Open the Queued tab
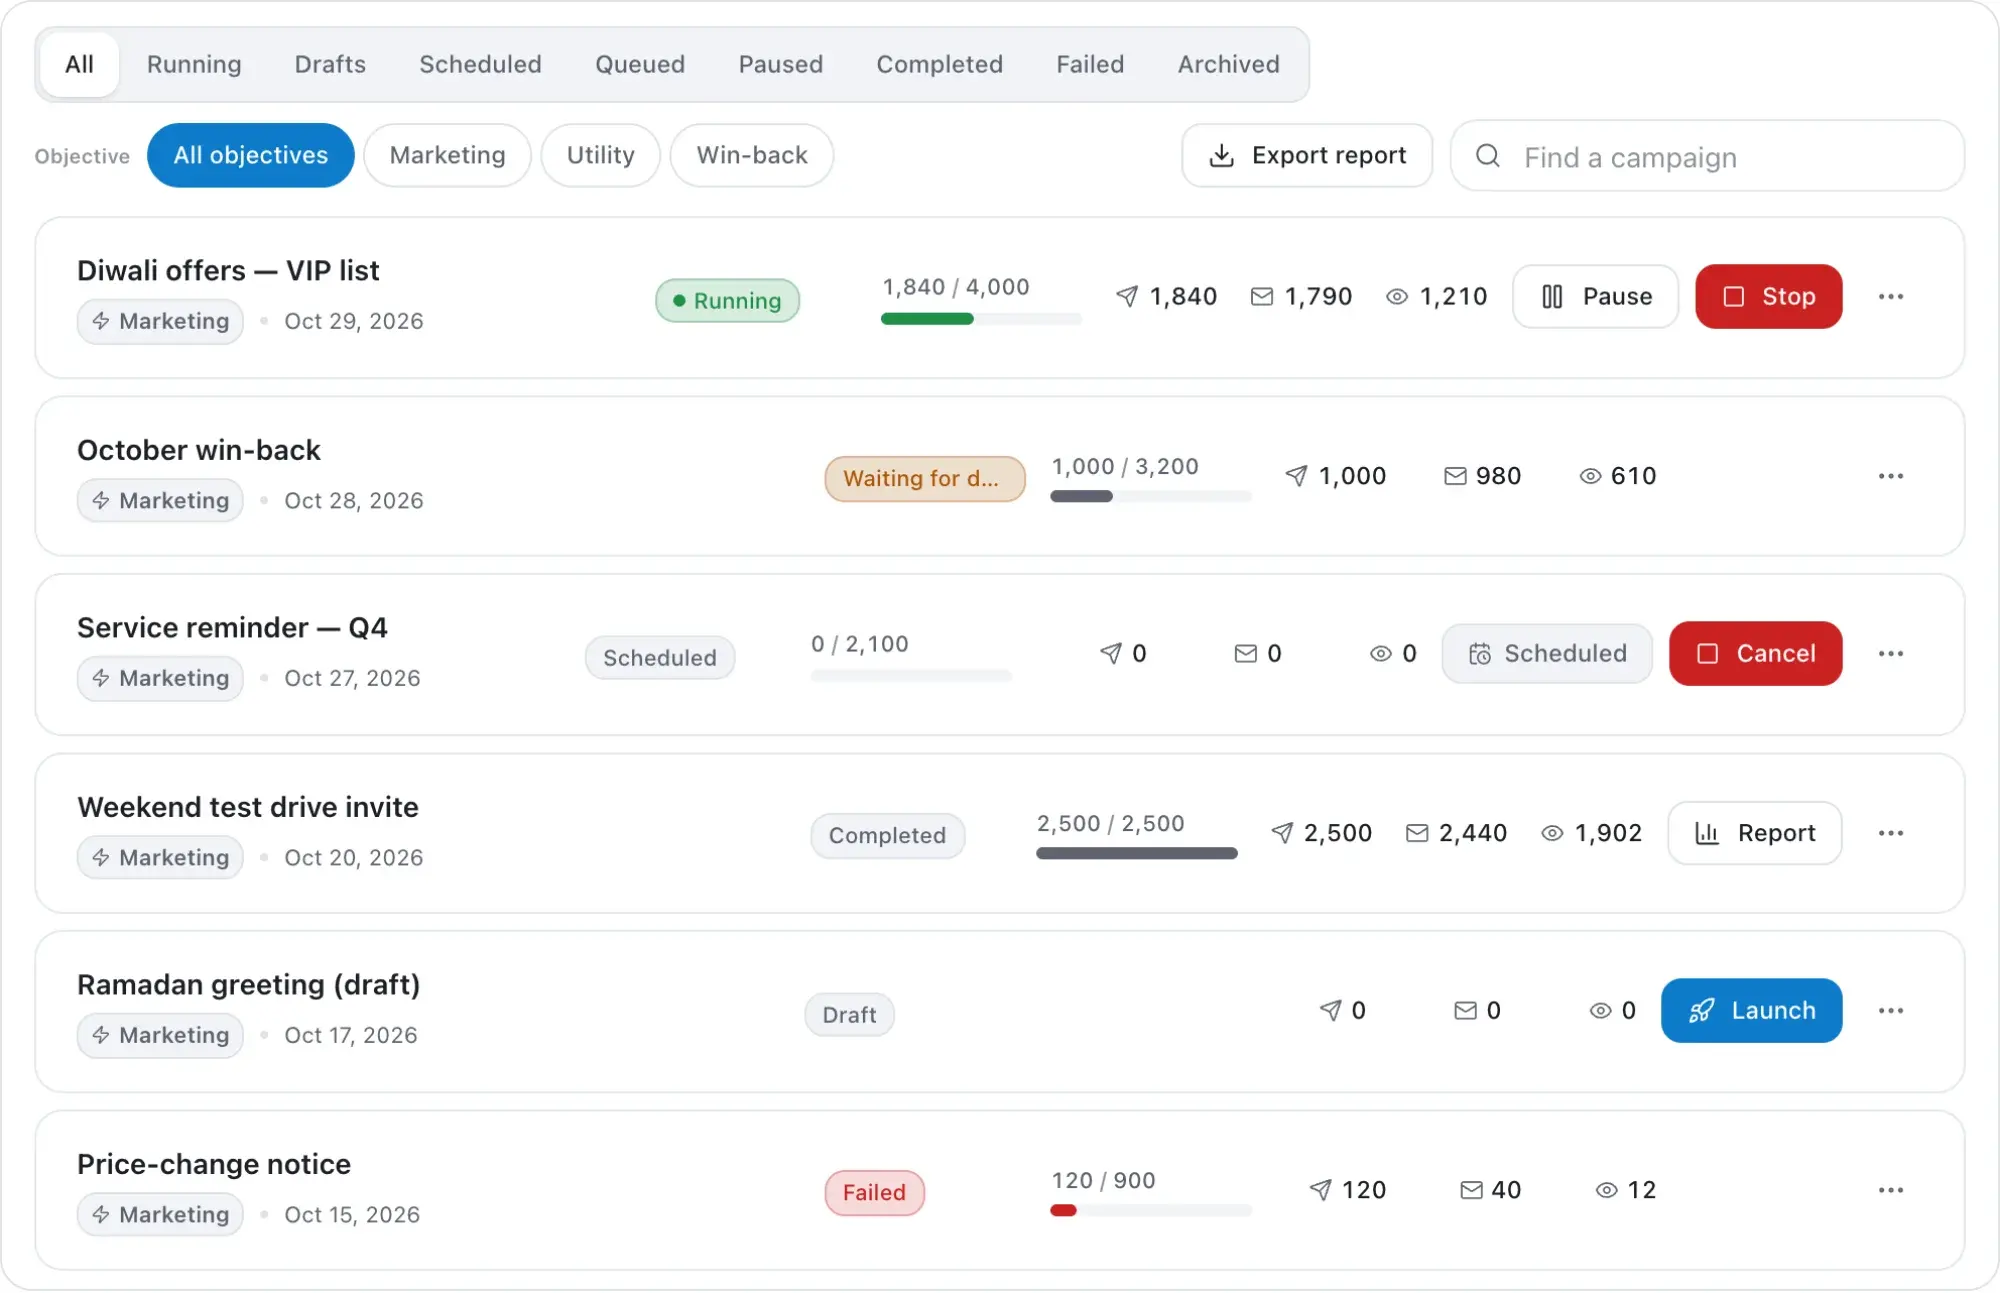The height and width of the screenshot is (1293, 2000). click(x=640, y=65)
